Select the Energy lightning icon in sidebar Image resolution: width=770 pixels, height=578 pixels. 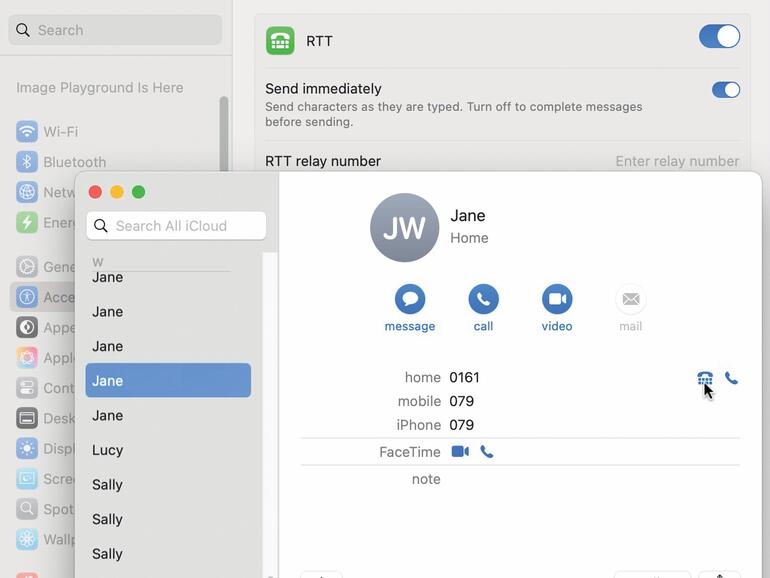tap(27, 222)
